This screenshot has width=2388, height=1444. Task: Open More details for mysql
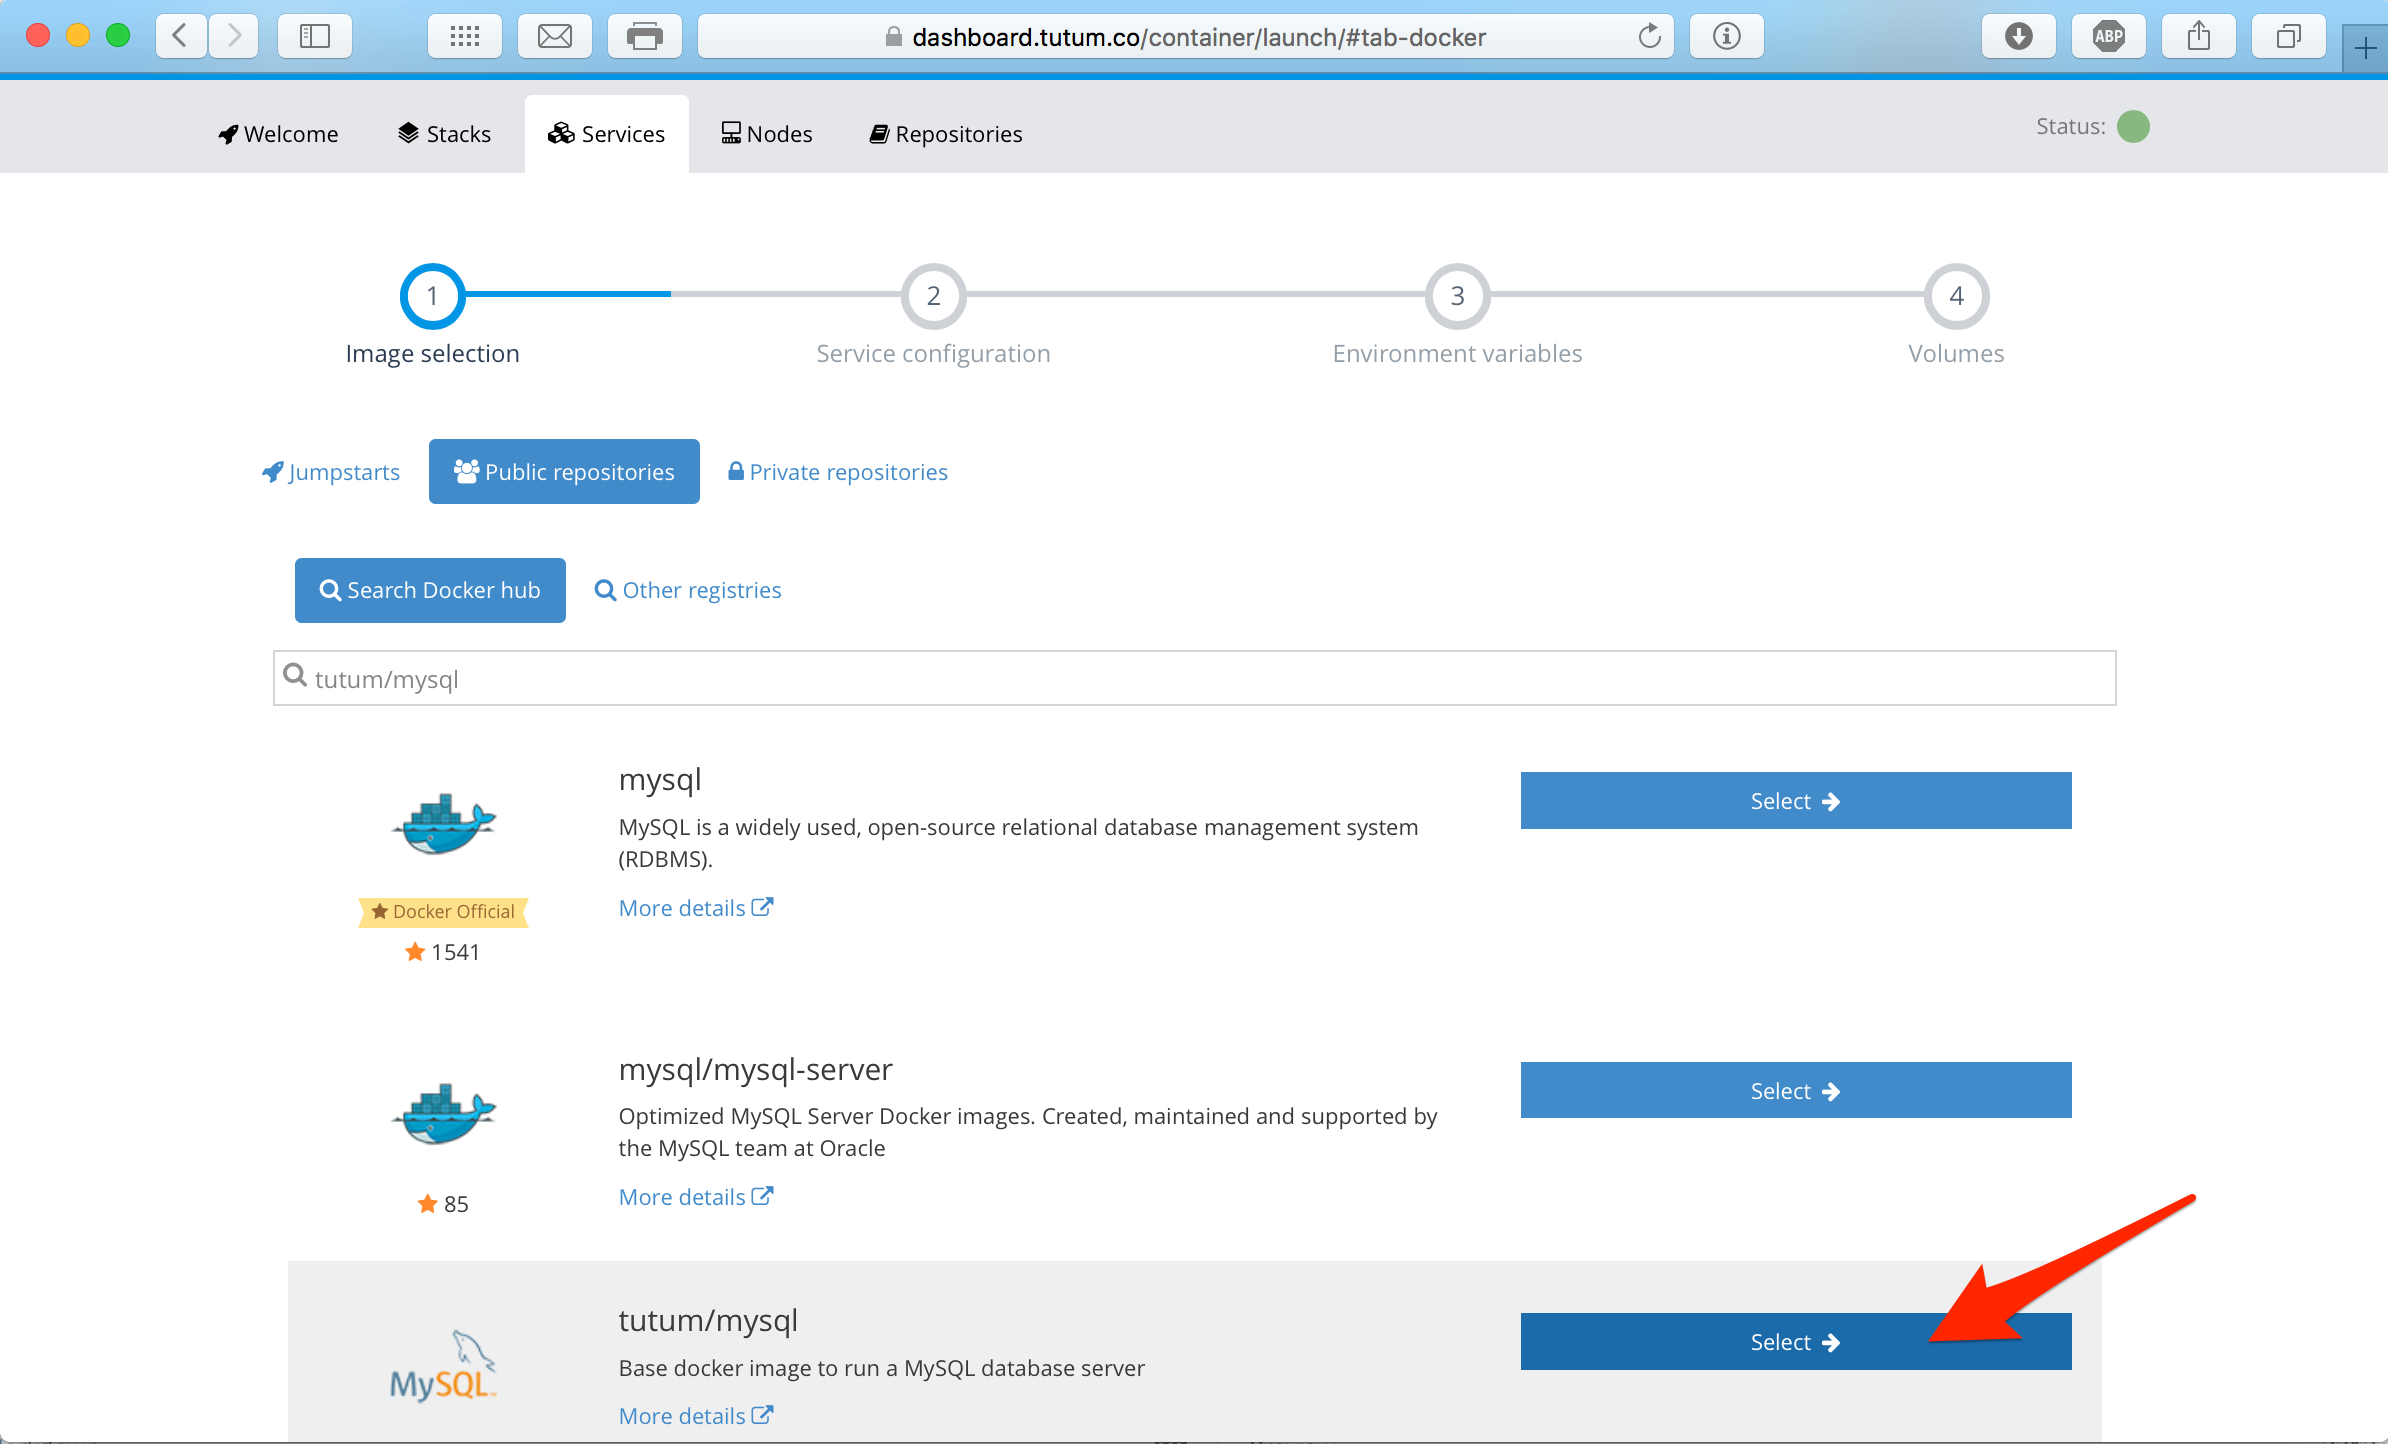696,908
